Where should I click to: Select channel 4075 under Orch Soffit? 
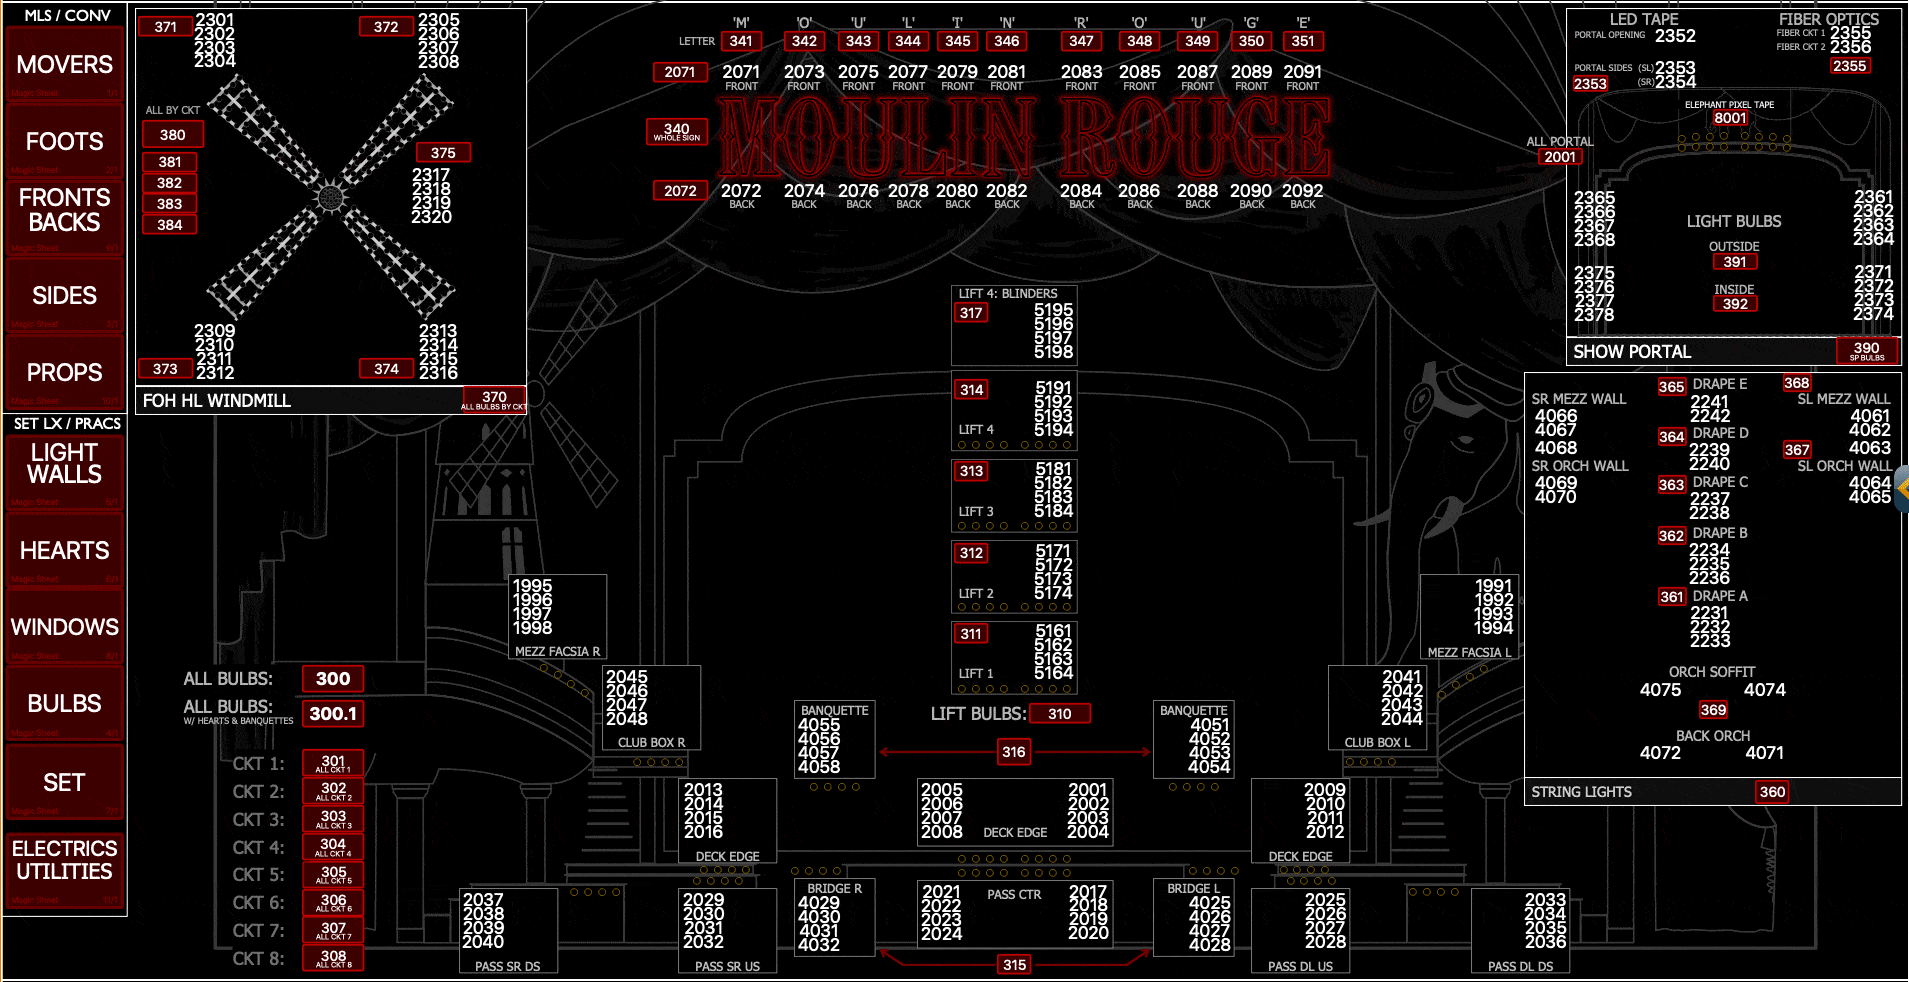[x=1660, y=690]
